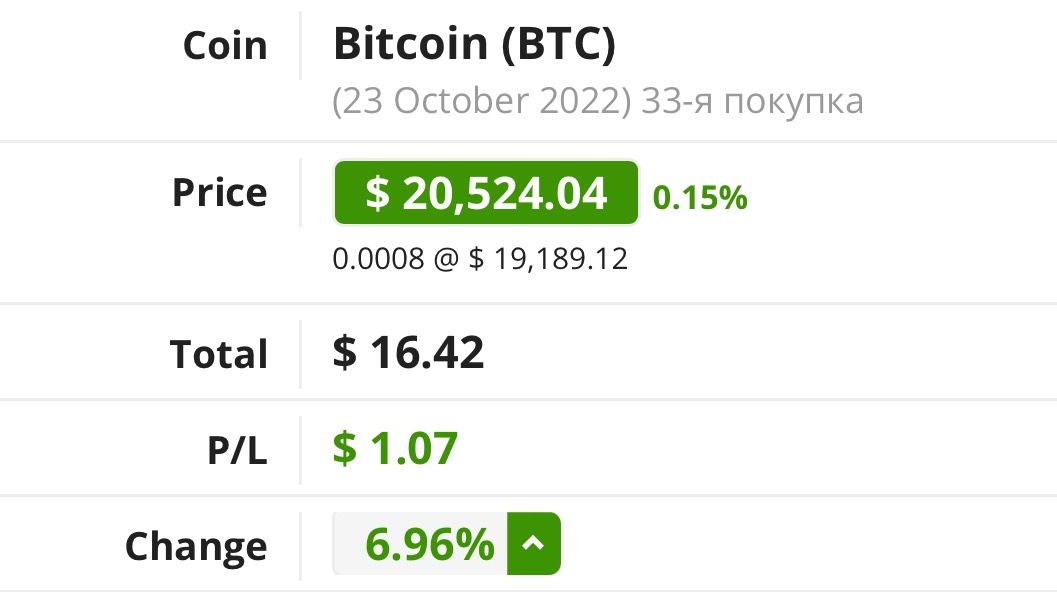The image size is (1057, 592).
Task: Click the Change row label
Action: tap(196, 546)
